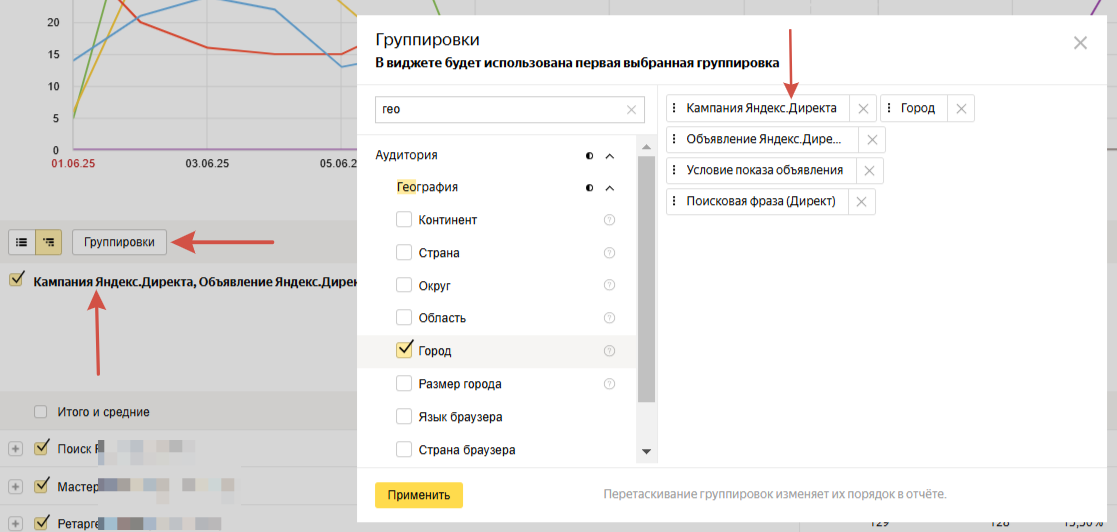
Task: Remove the Кампания Яндекс.Директа grouping chip
Action: pyautogui.click(x=863, y=109)
